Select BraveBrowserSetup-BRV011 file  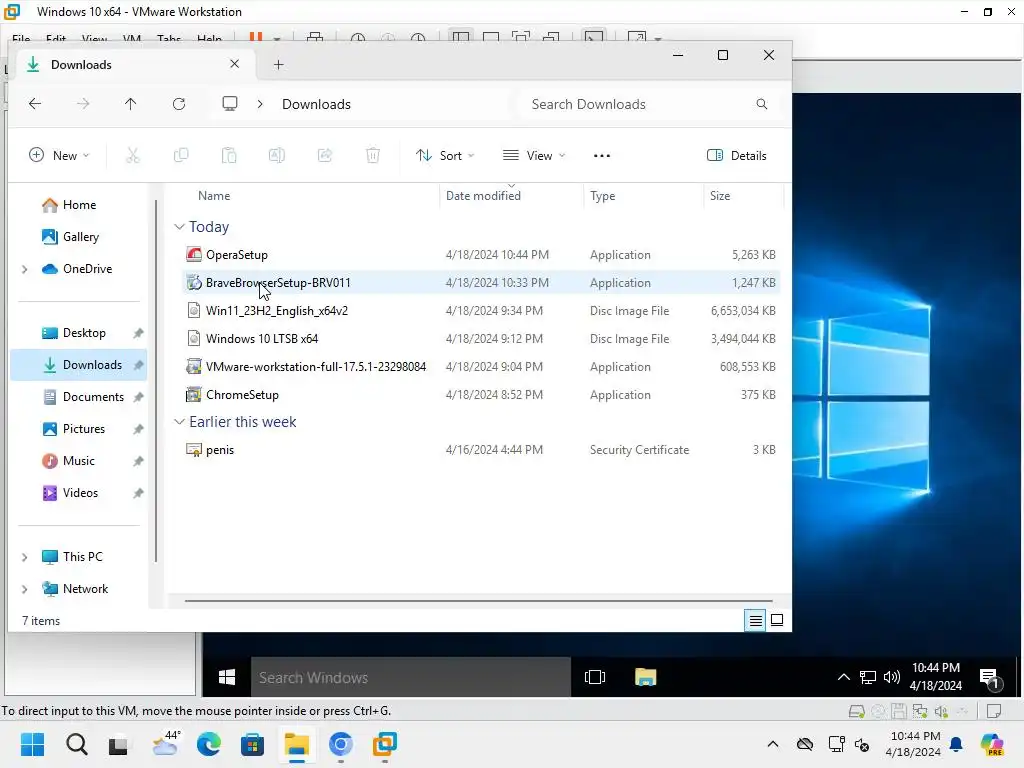(x=481, y=283)
